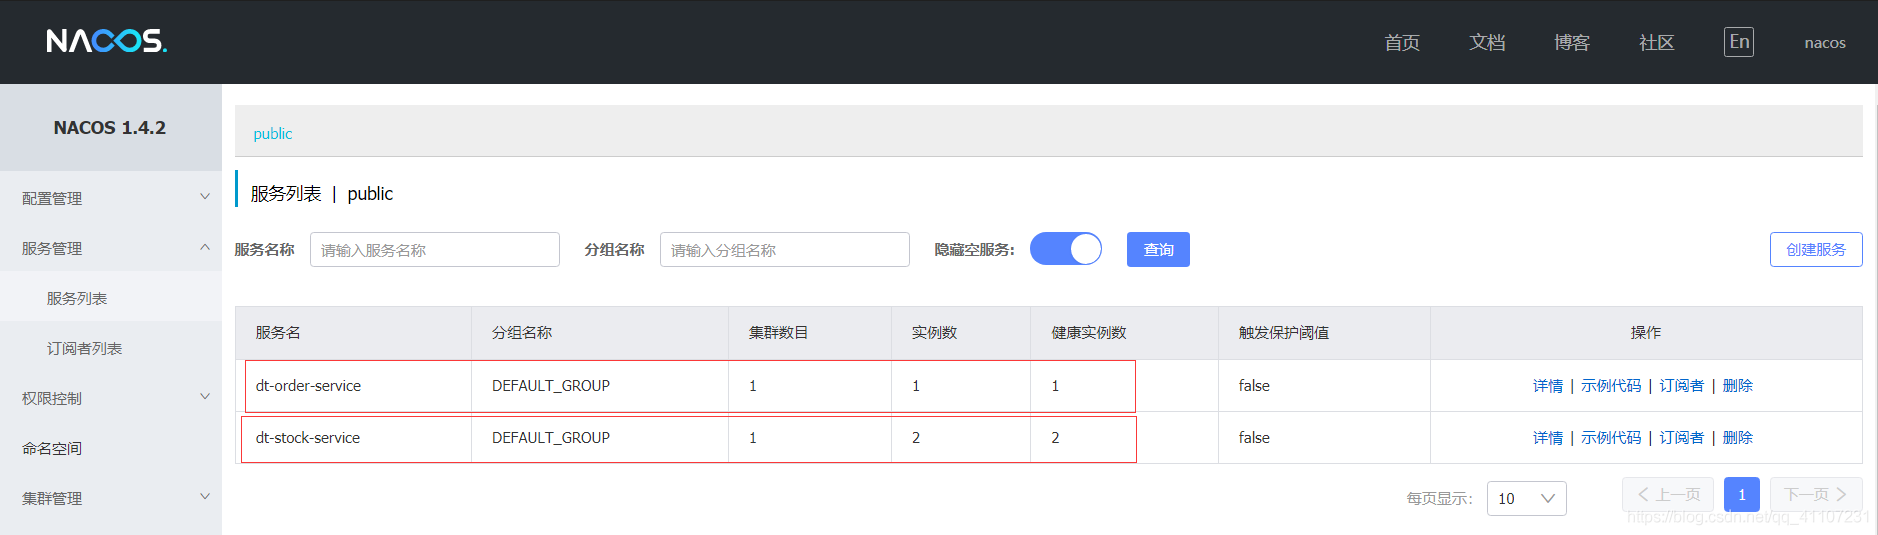This screenshot has height=535, width=1878.
Task: Open 社区 in top navigation
Action: (x=1657, y=42)
